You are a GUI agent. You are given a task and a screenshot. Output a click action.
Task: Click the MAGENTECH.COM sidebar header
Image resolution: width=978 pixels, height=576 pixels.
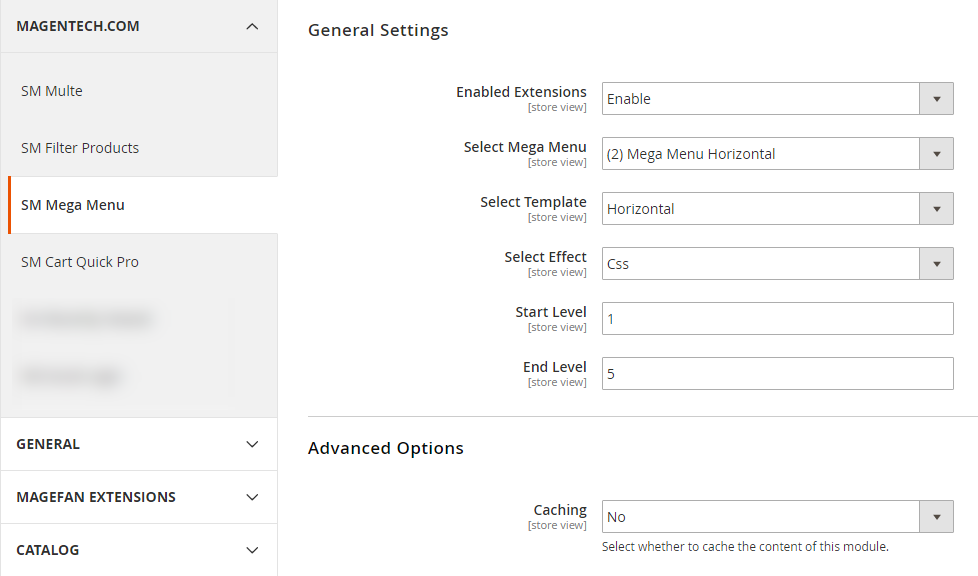(78, 26)
